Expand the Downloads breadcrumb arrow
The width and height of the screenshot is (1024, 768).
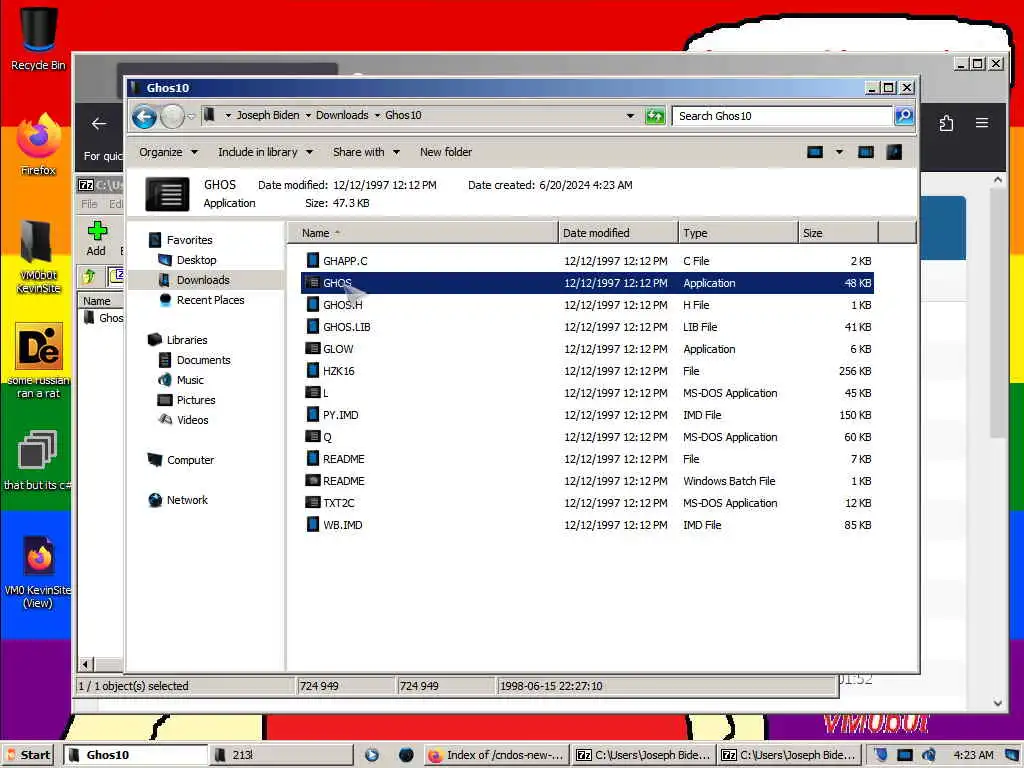click(377, 116)
